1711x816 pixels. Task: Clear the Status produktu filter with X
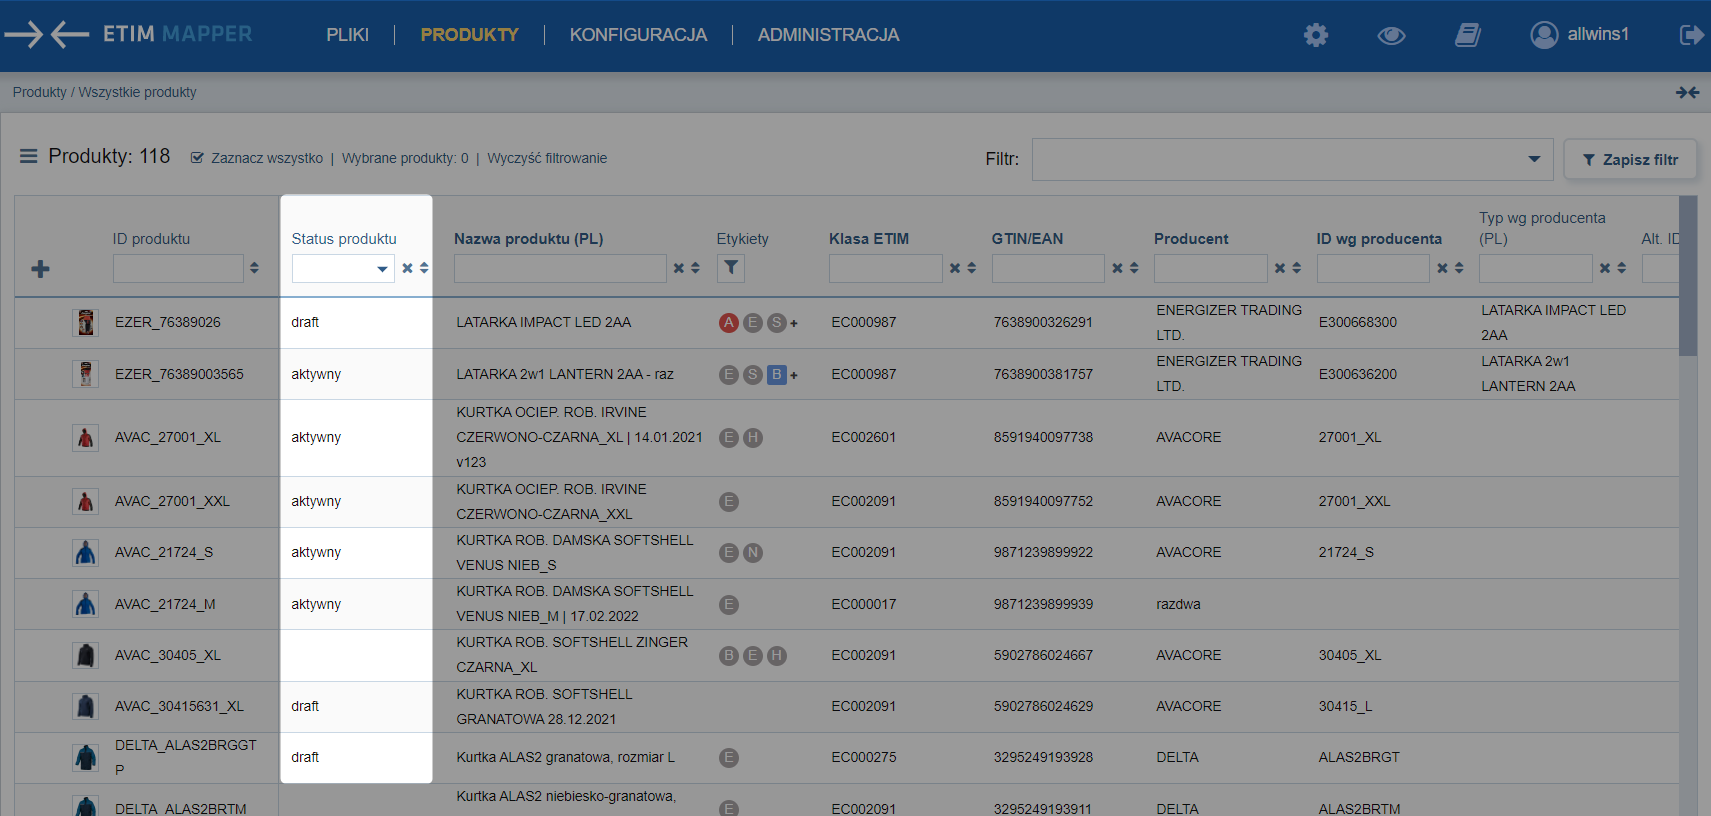(x=407, y=268)
